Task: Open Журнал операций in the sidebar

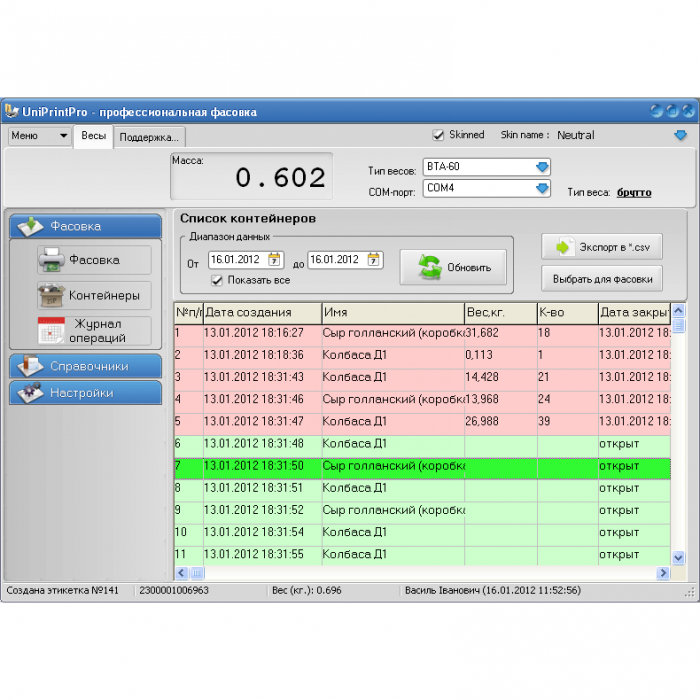Action: click(94, 331)
